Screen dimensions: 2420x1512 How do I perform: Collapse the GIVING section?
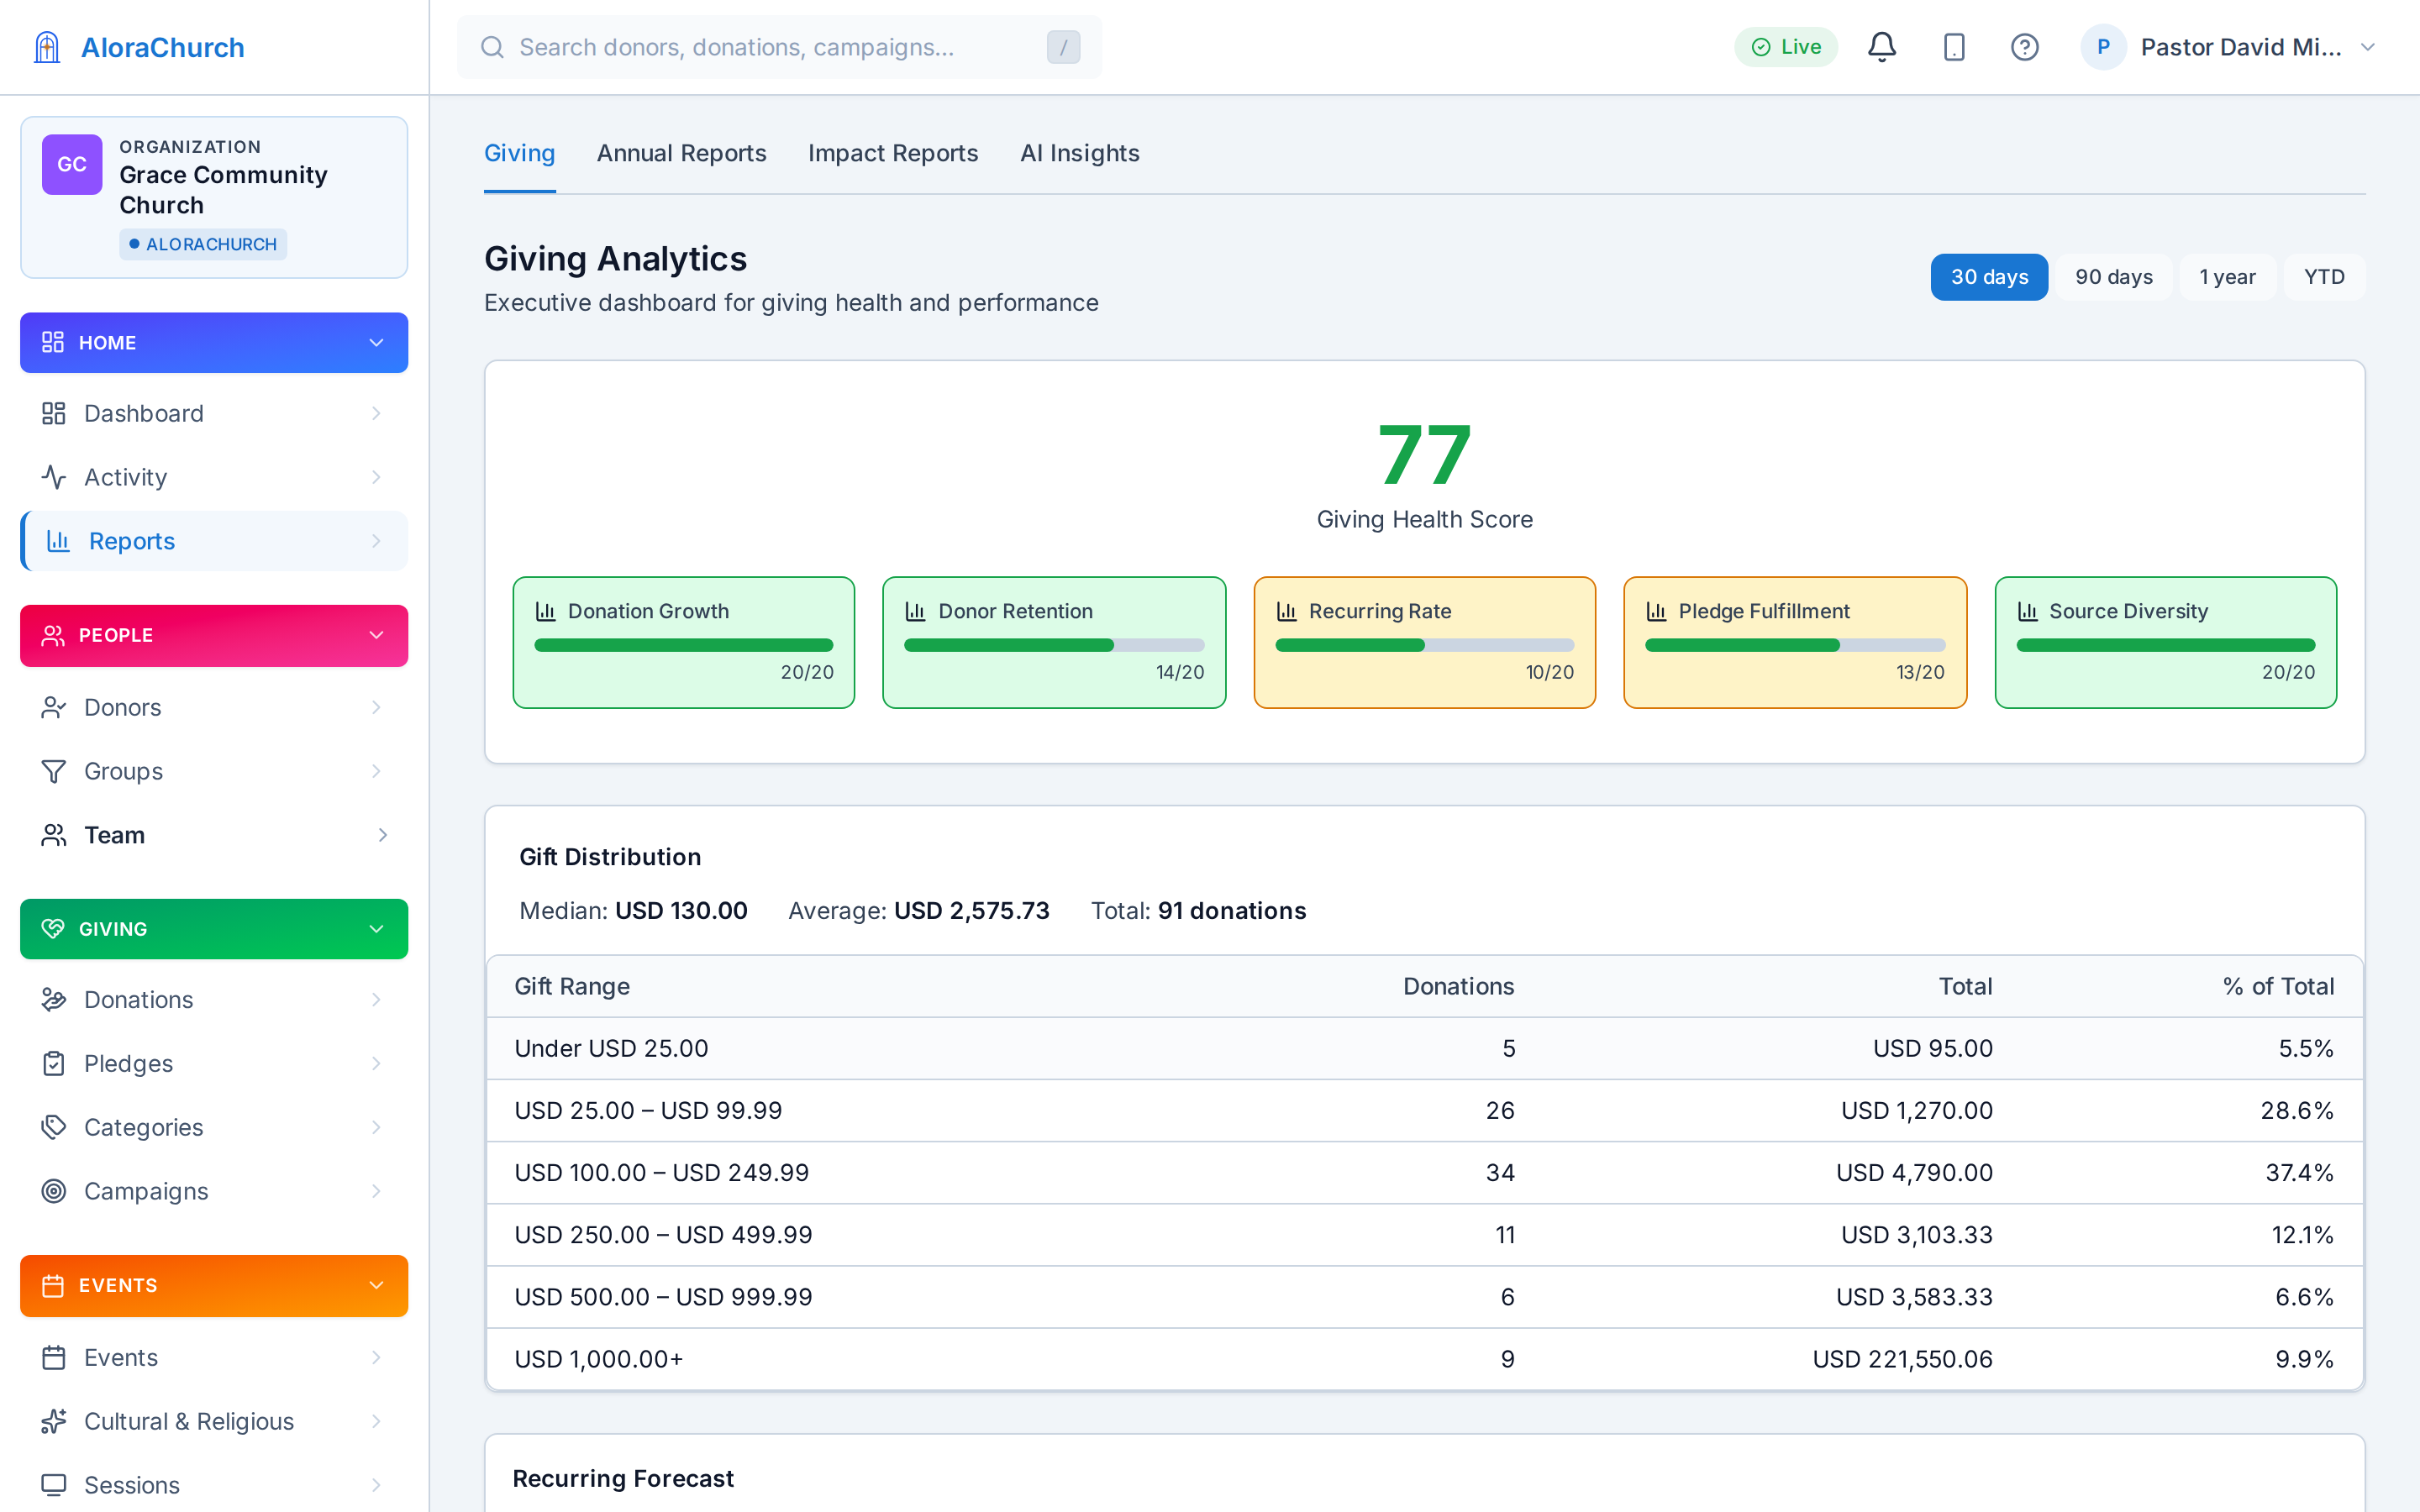214,929
